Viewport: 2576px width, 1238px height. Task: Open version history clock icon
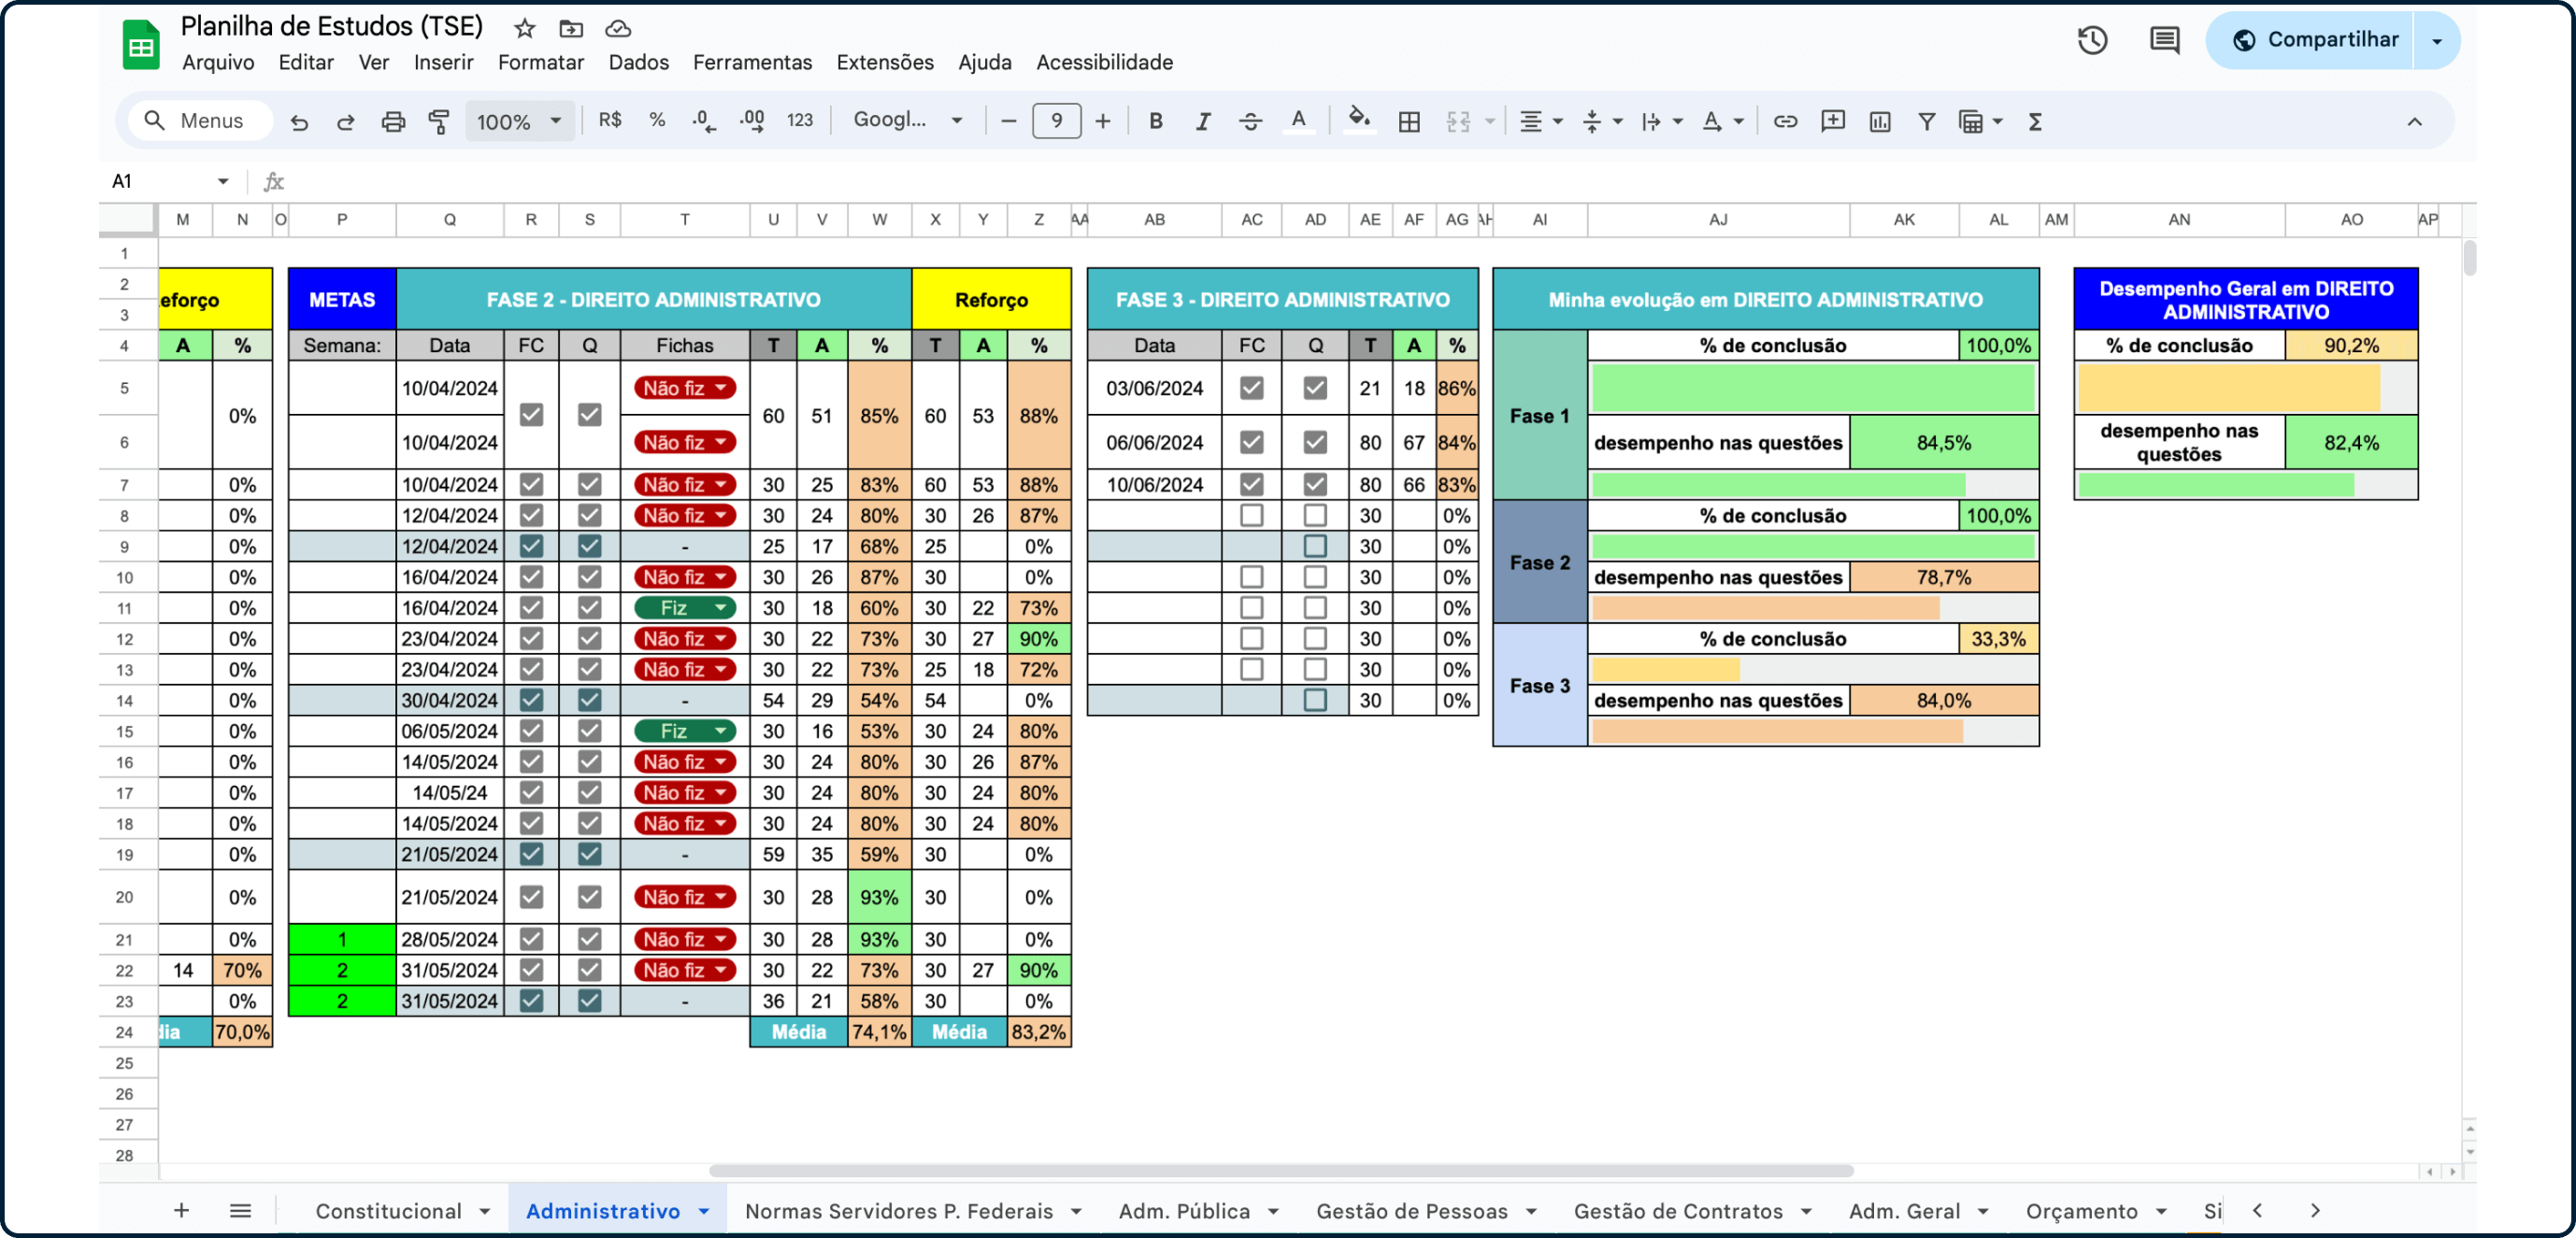[2092, 40]
